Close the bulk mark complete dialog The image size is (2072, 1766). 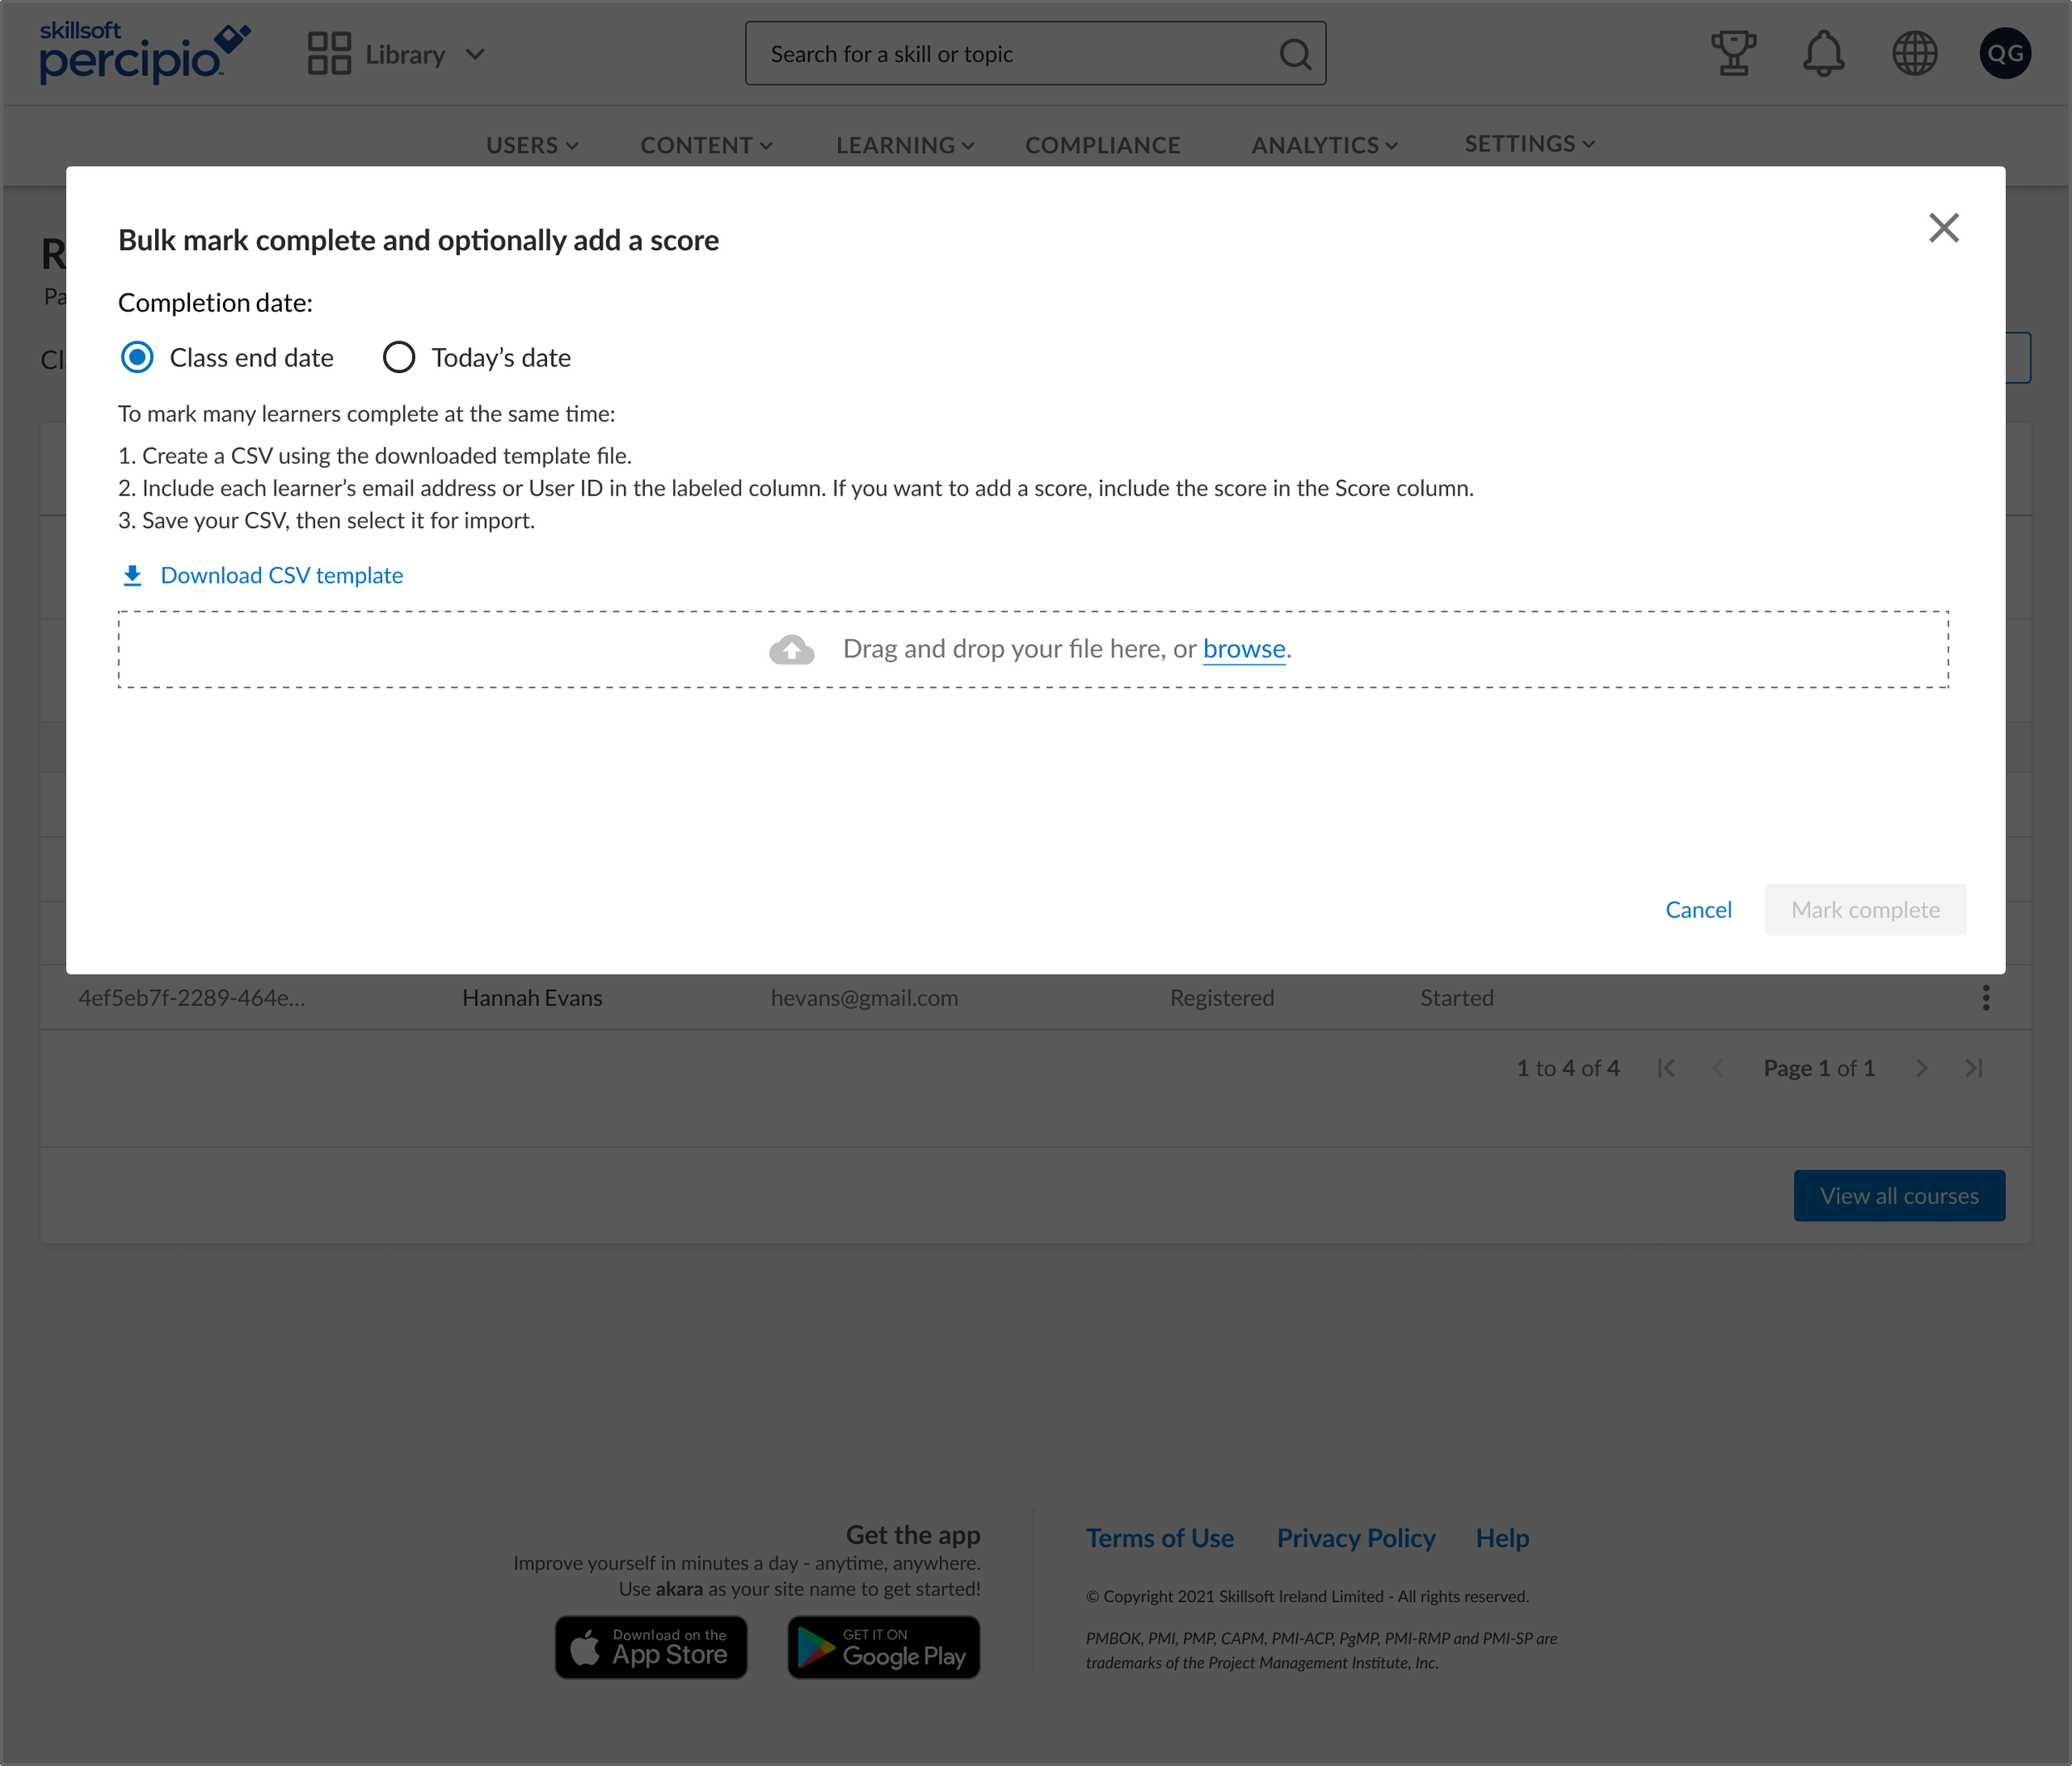click(1943, 228)
